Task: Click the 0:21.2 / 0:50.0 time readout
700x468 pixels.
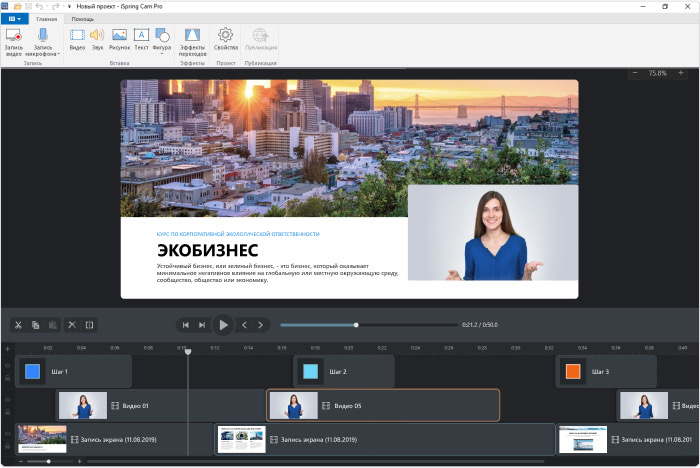Action: (480, 325)
